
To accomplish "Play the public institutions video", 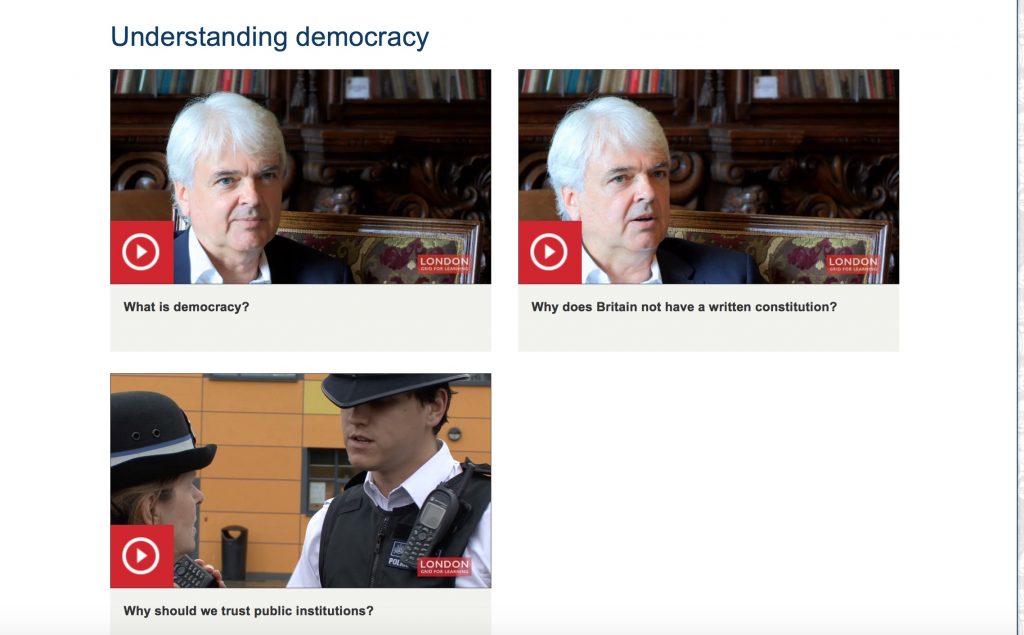I will [142, 557].
